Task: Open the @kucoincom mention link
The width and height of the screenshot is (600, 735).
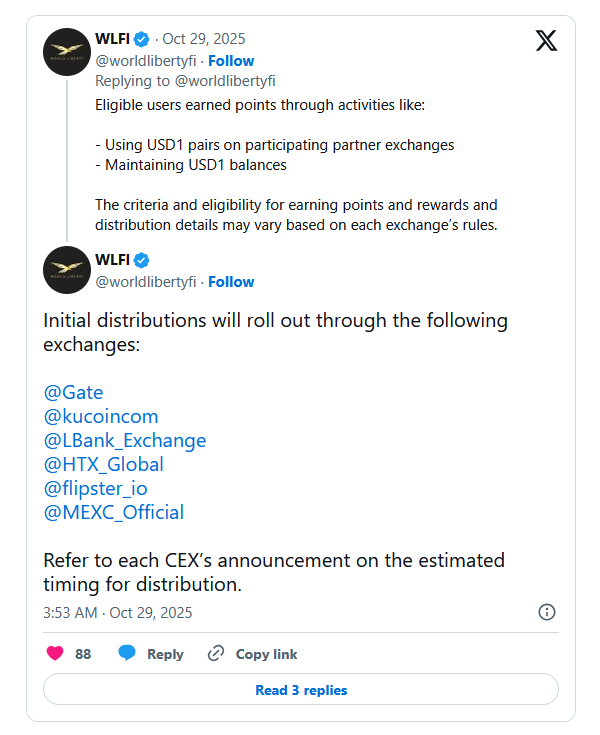Action: tap(101, 416)
